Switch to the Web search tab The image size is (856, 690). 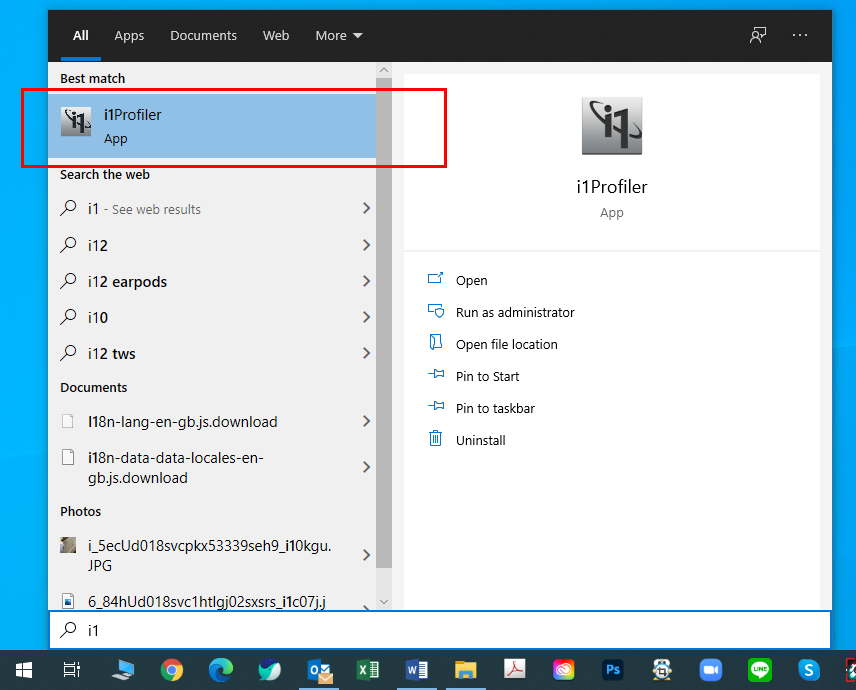coord(276,35)
